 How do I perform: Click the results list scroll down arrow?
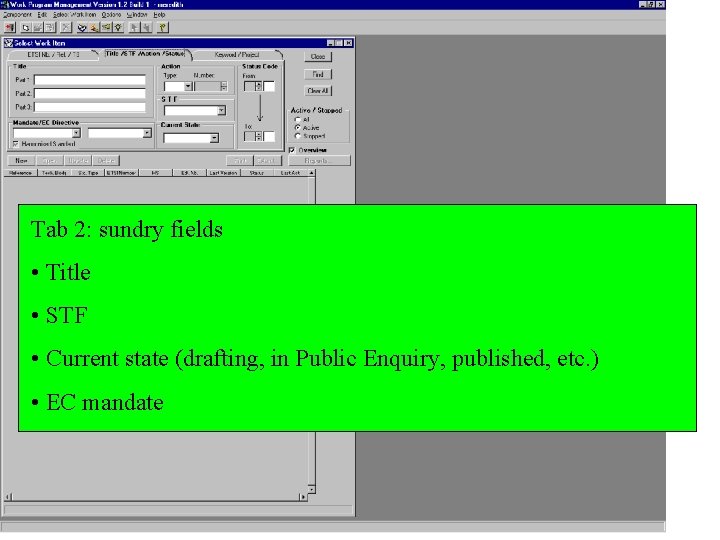(x=311, y=489)
